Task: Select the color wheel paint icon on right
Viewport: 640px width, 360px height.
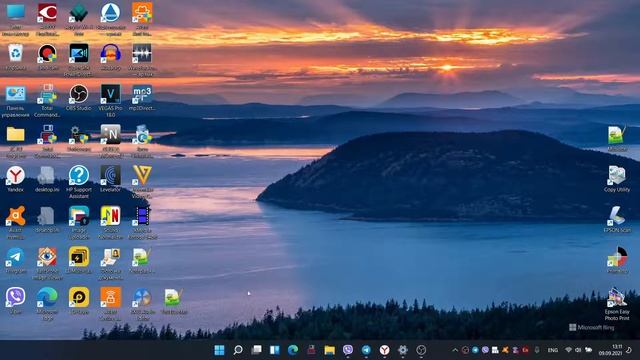Action: pos(617,257)
